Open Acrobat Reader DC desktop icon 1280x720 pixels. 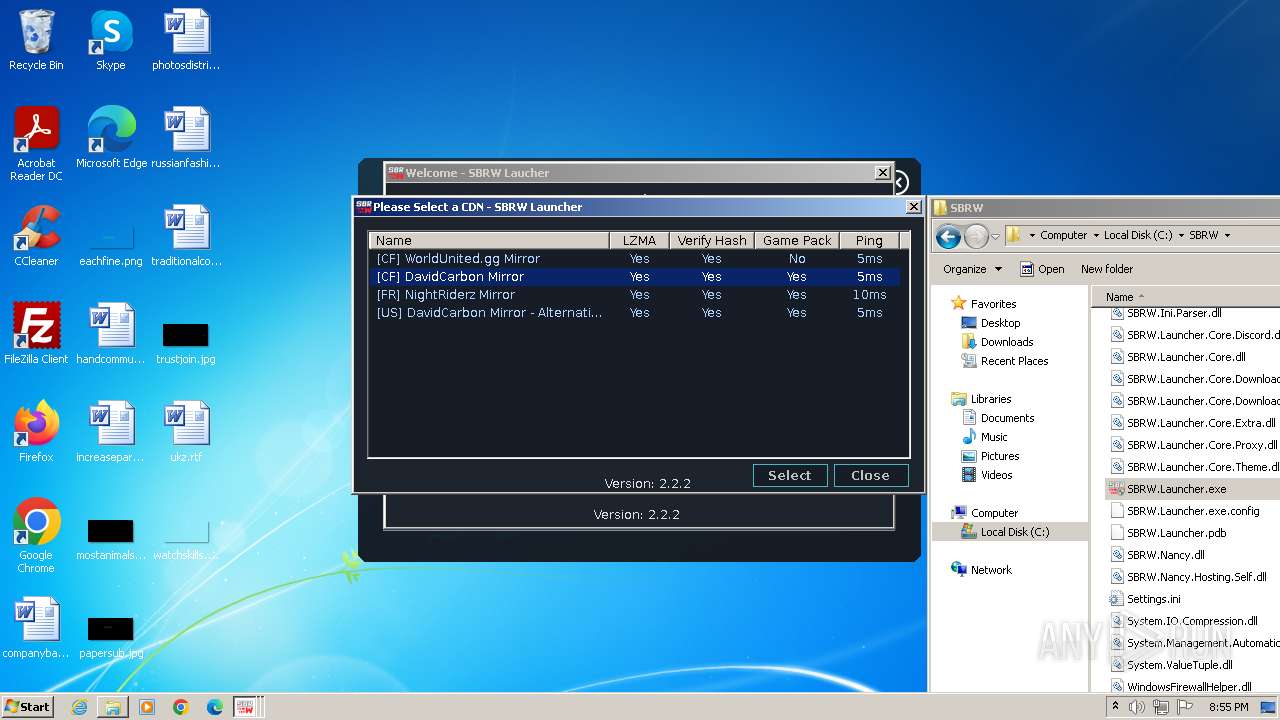[x=36, y=144]
